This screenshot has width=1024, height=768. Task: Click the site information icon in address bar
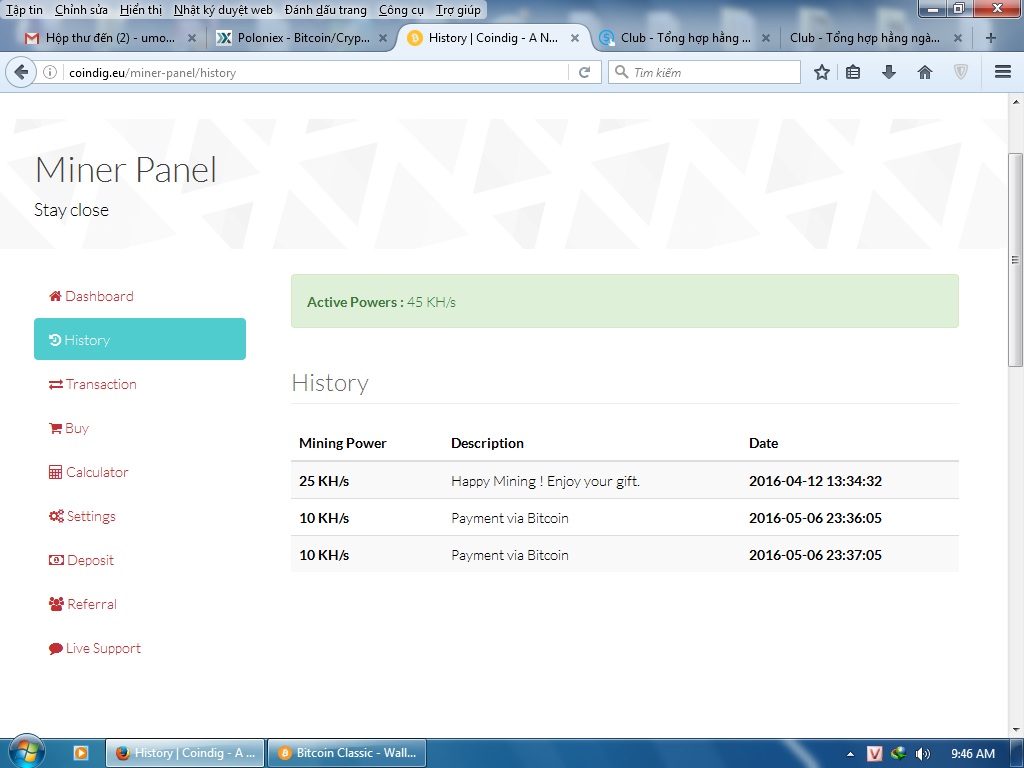[x=50, y=72]
